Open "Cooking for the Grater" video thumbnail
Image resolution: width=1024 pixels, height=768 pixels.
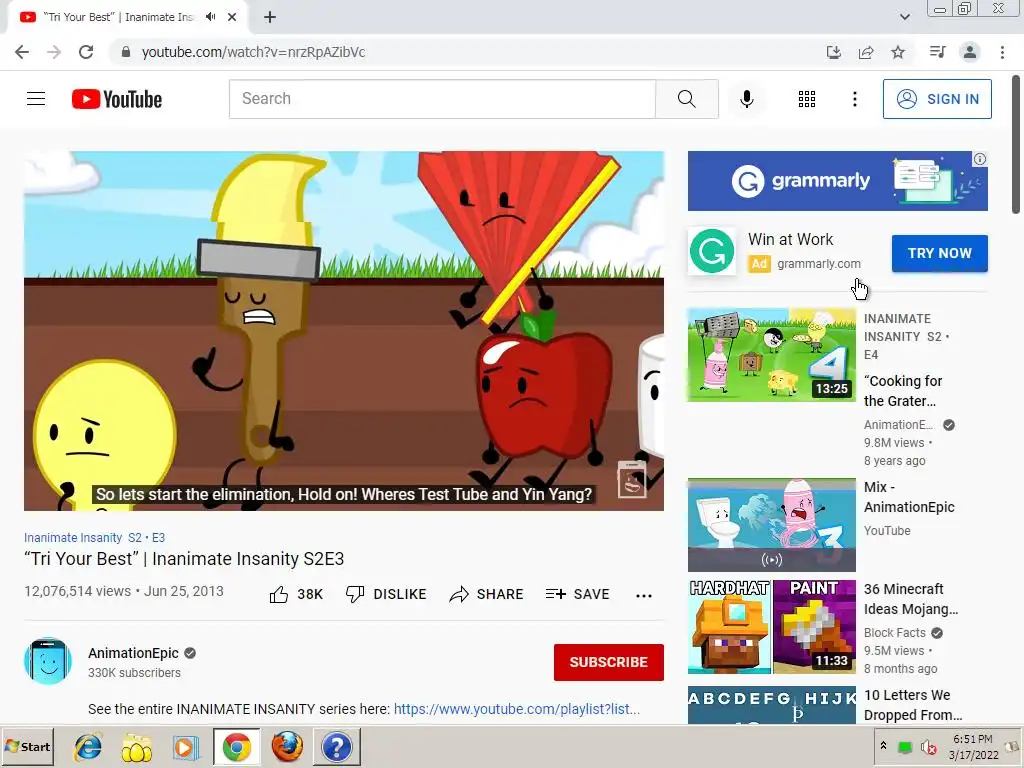771,355
